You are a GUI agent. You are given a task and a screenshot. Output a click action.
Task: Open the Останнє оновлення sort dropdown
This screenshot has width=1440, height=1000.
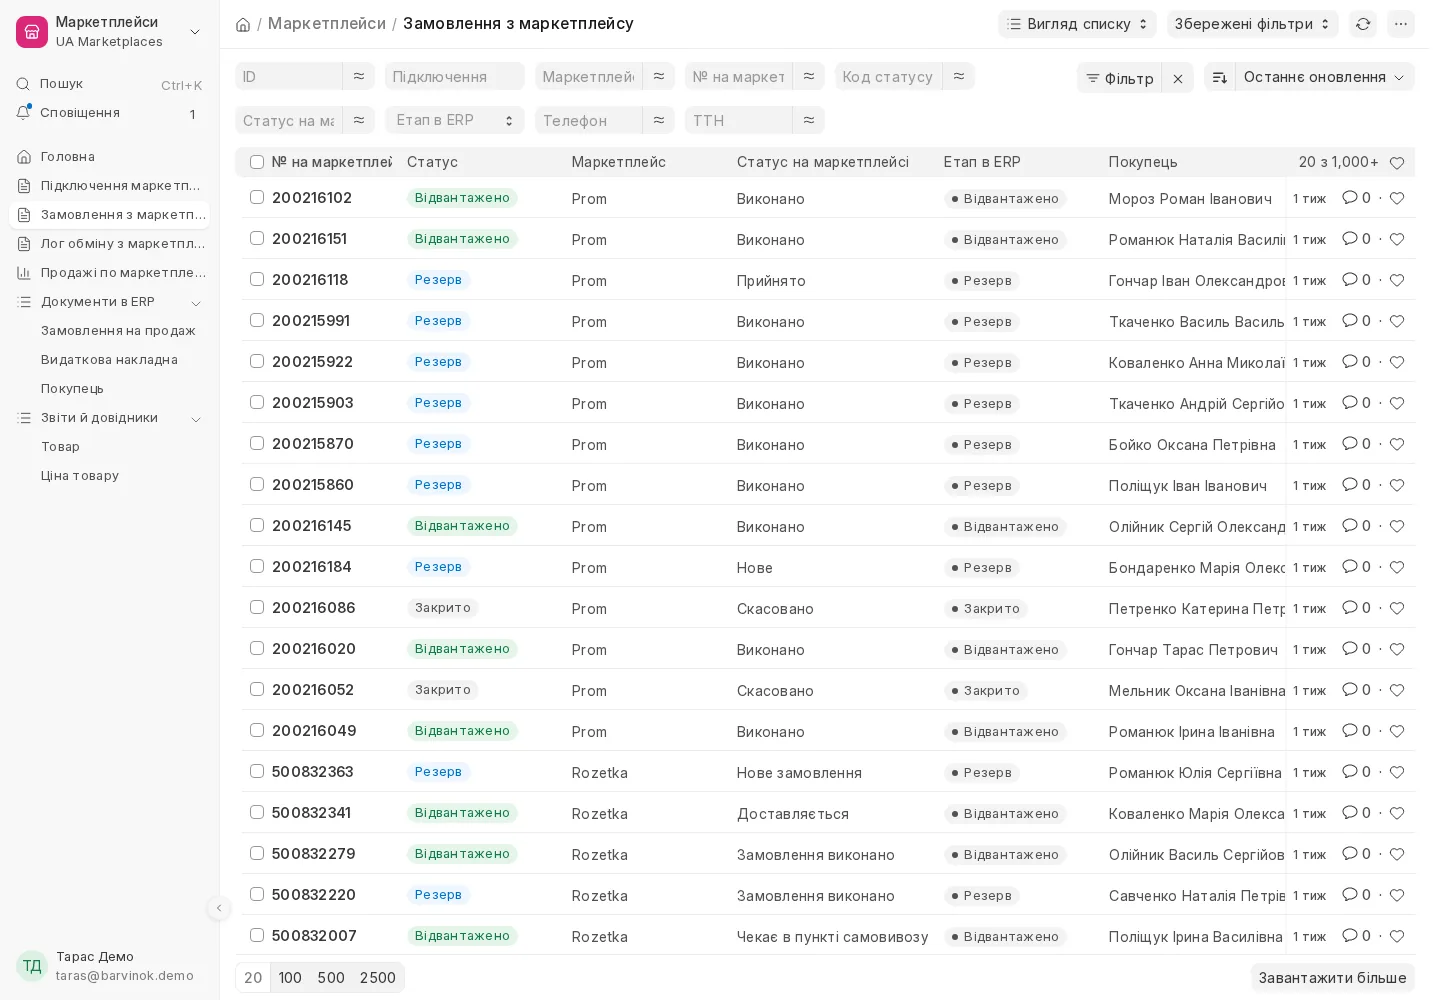pos(1324,77)
